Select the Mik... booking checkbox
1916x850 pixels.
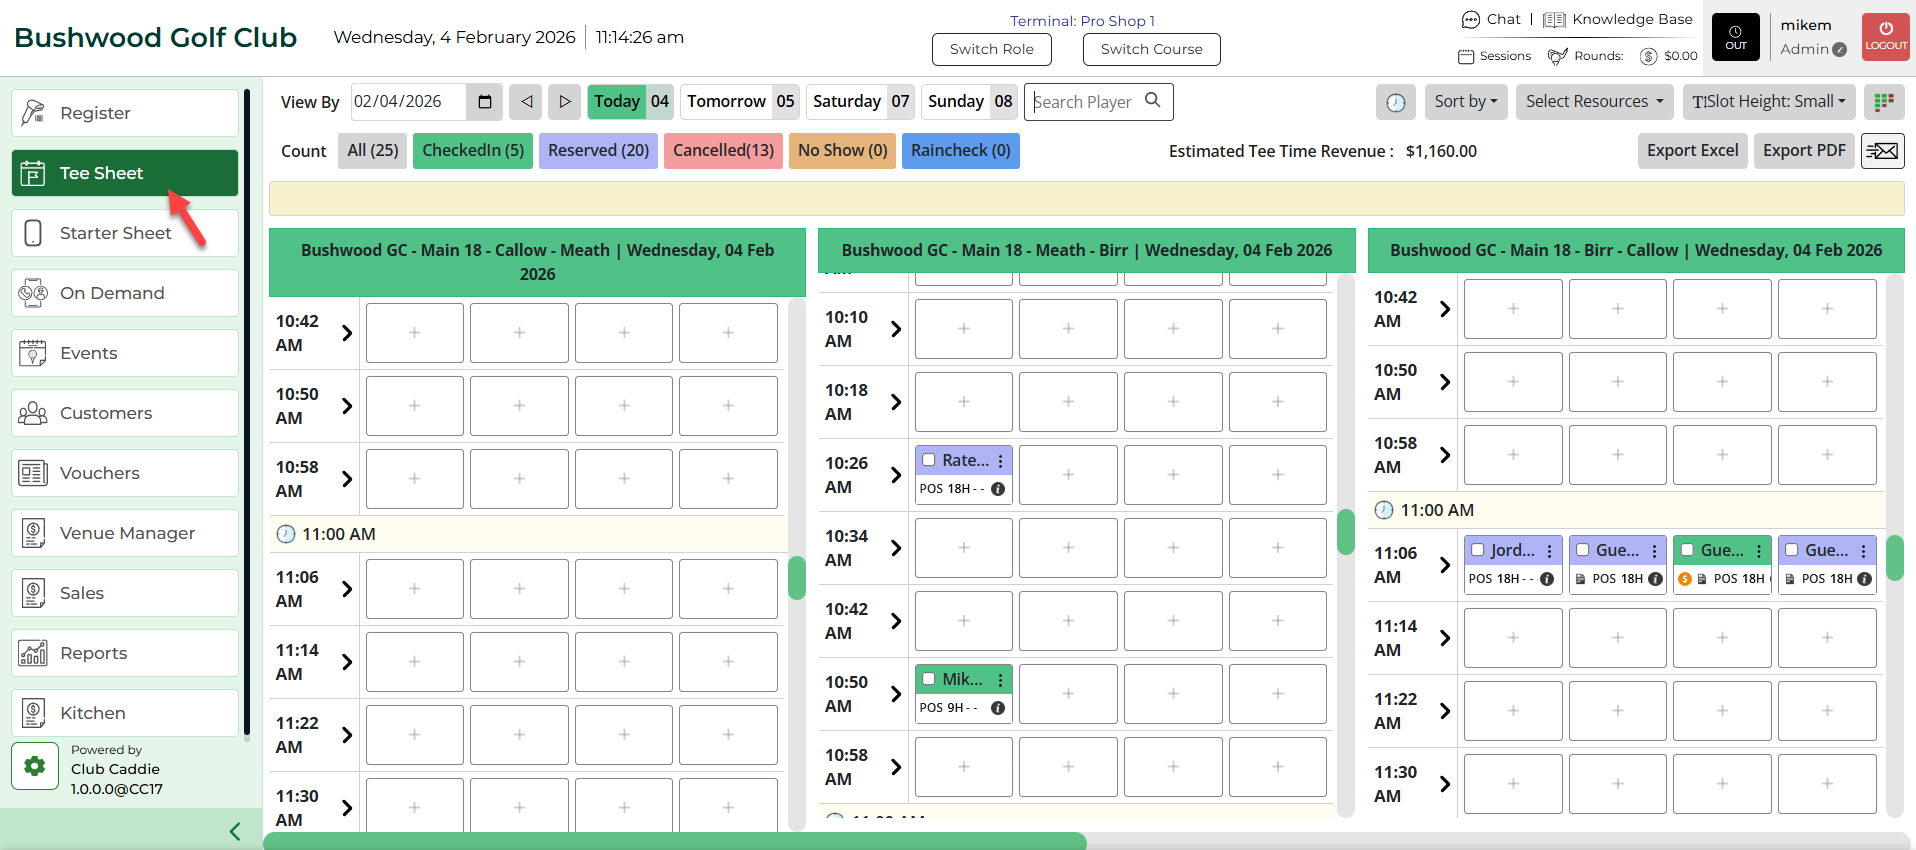pos(929,679)
